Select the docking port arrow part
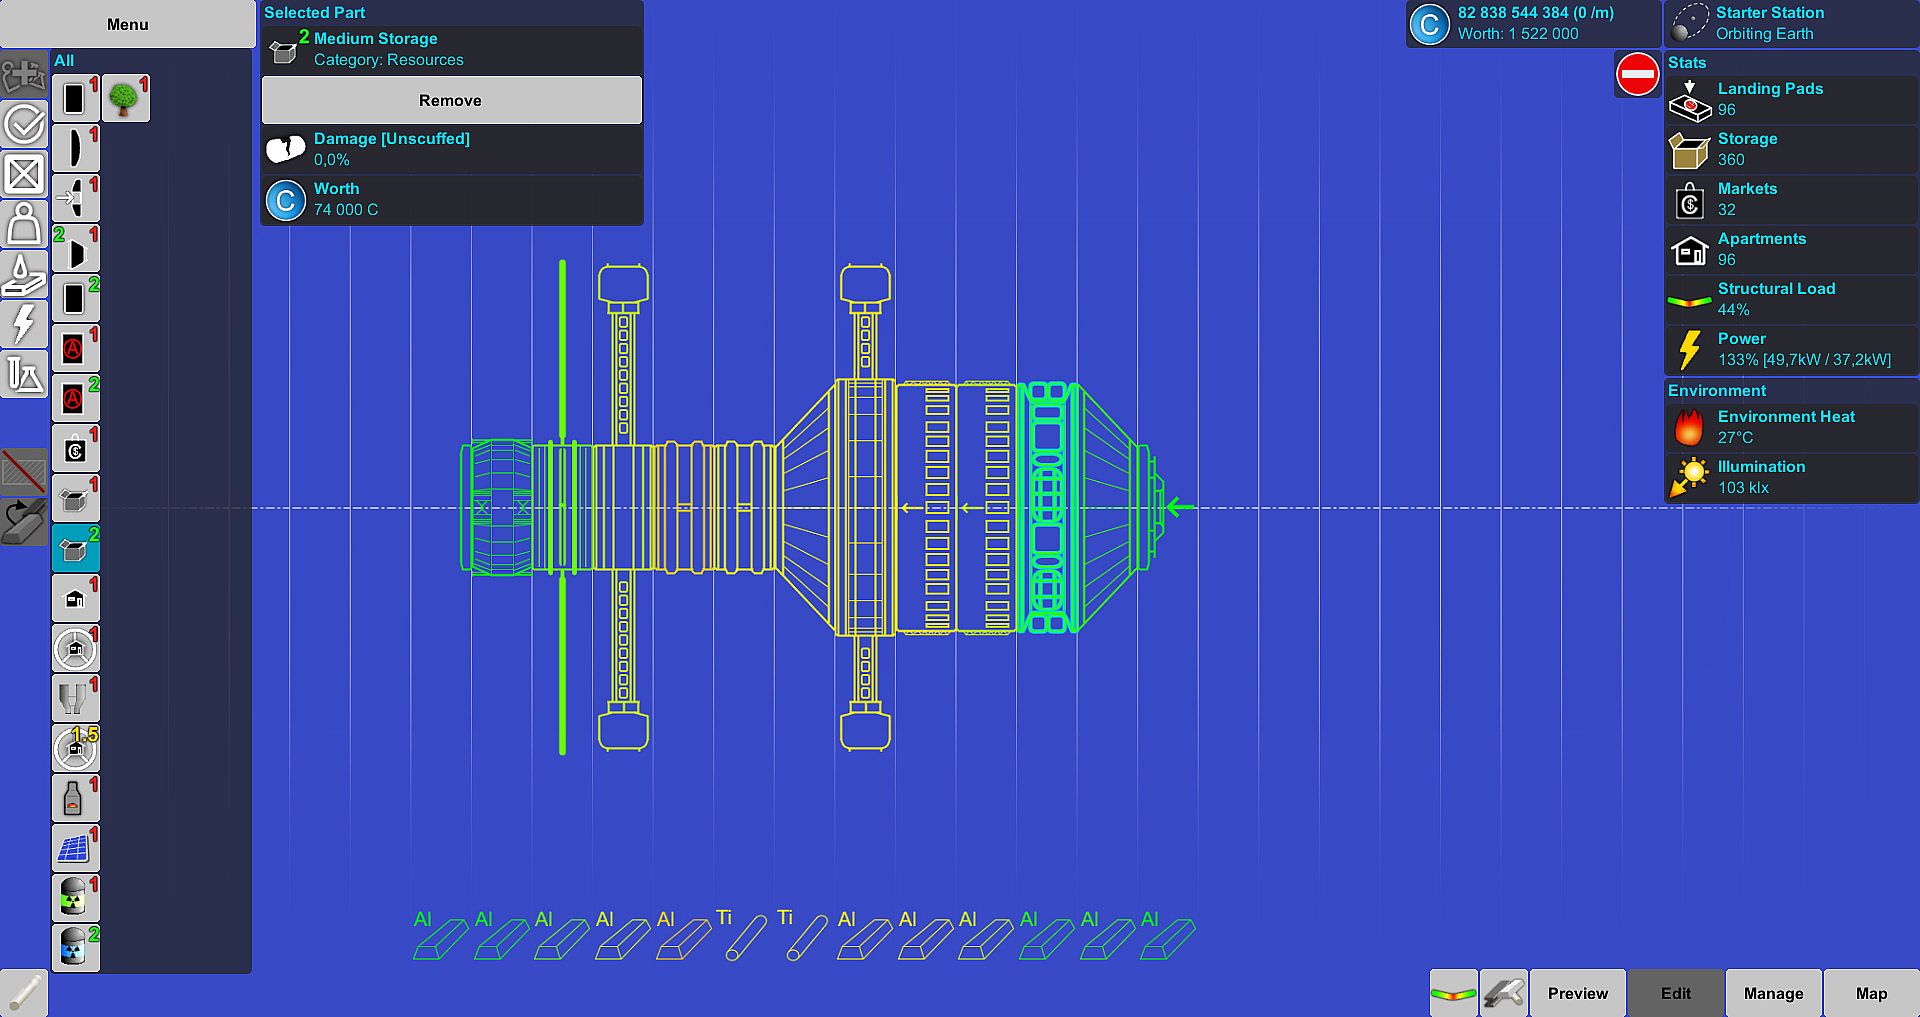The height and width of the screenshot is (1017, 1920). point(75,198)
